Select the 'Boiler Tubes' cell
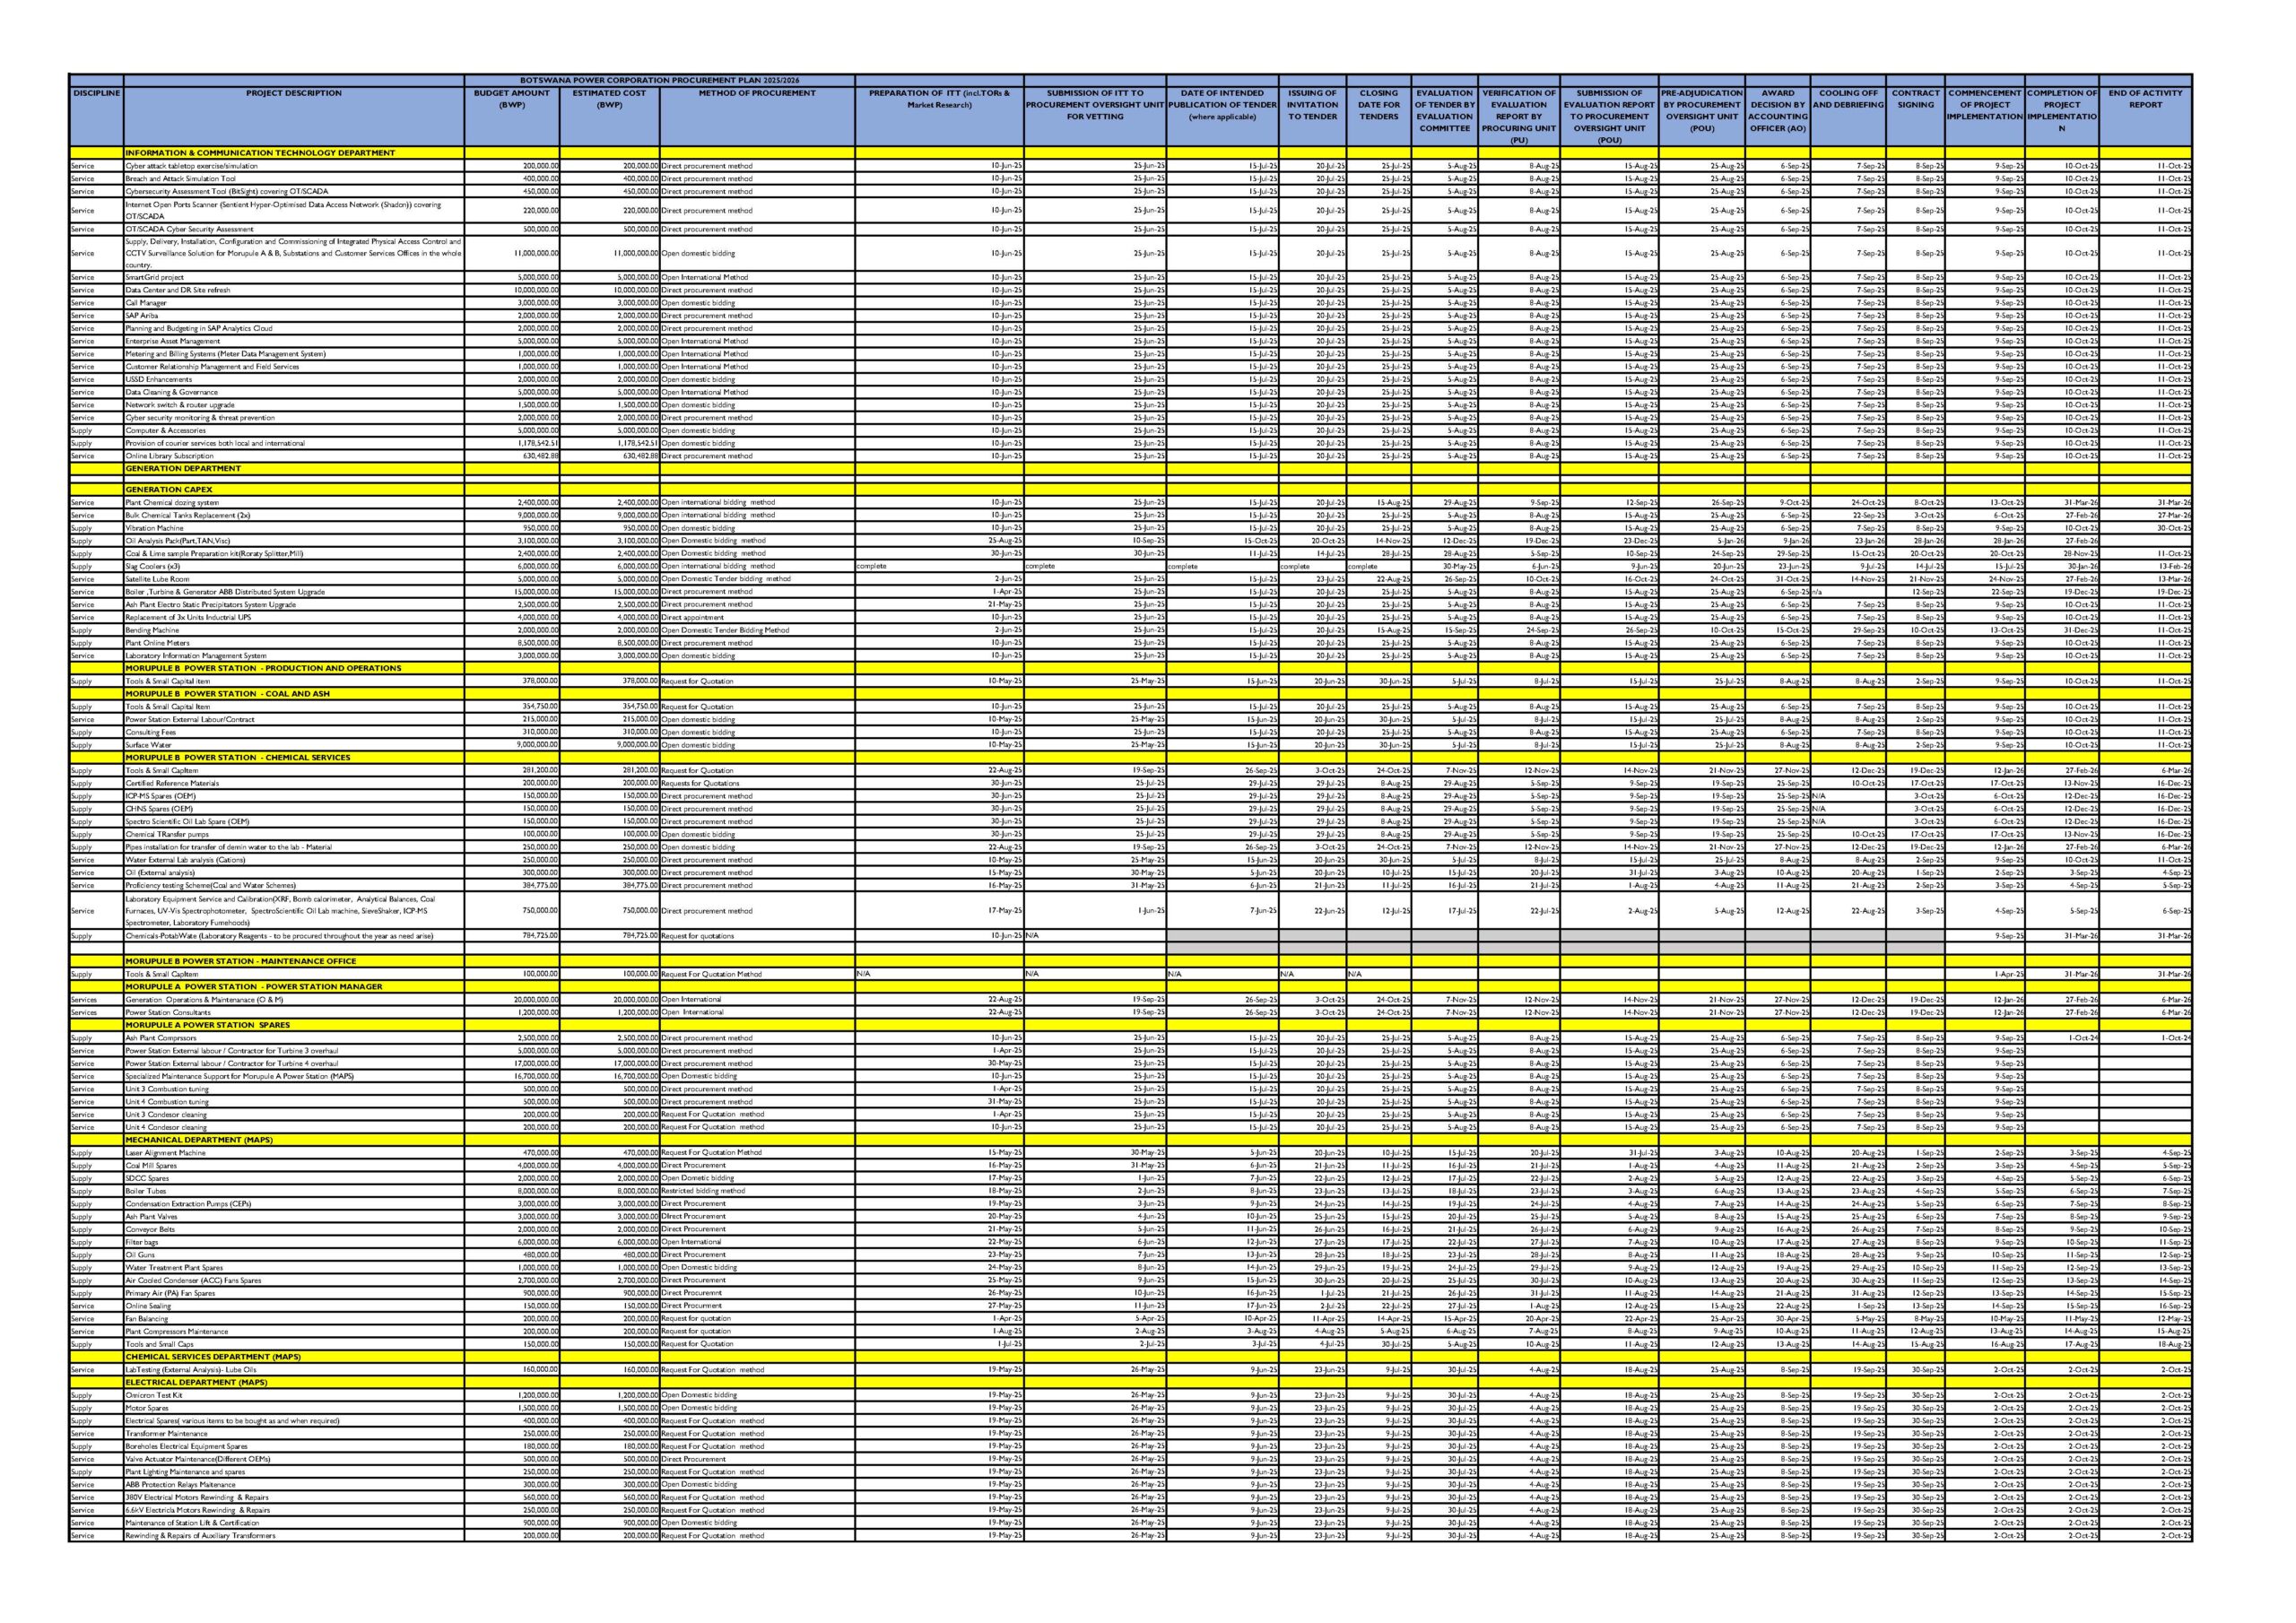 [293, 1191]
